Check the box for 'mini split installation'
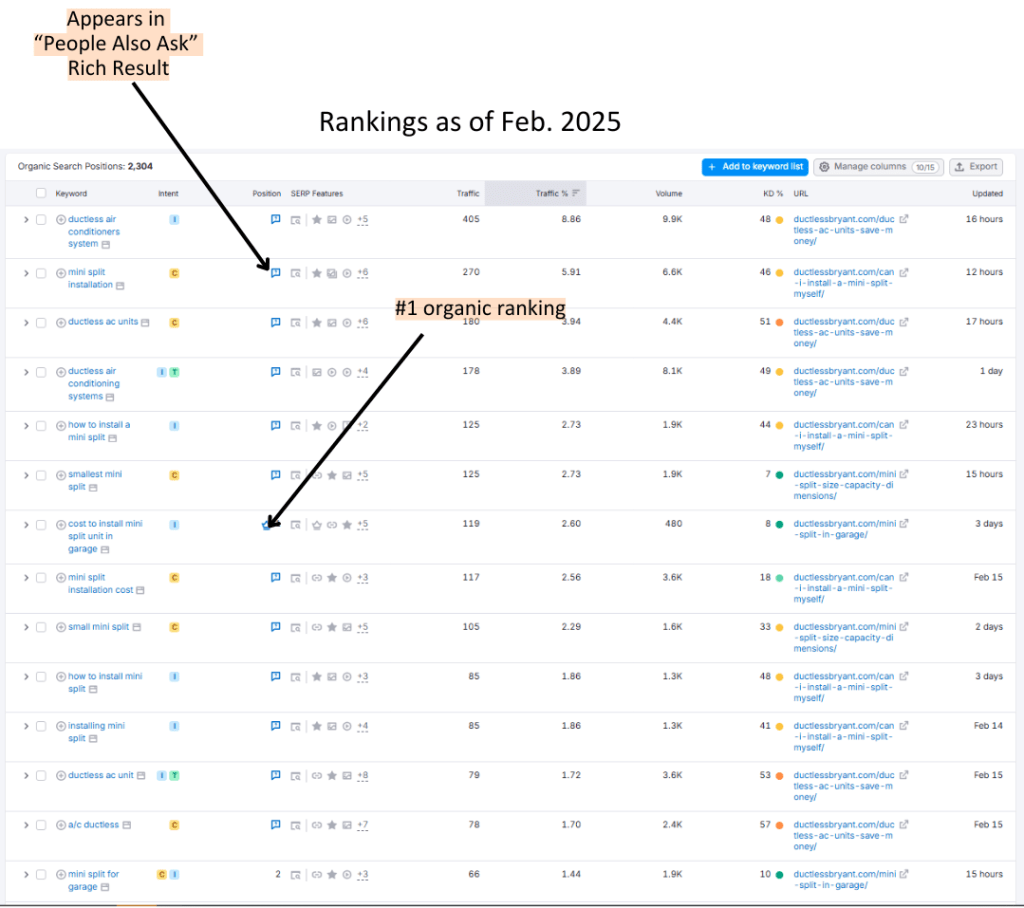The width and height of the screenshot is (1024, 908). click(41, 273)
